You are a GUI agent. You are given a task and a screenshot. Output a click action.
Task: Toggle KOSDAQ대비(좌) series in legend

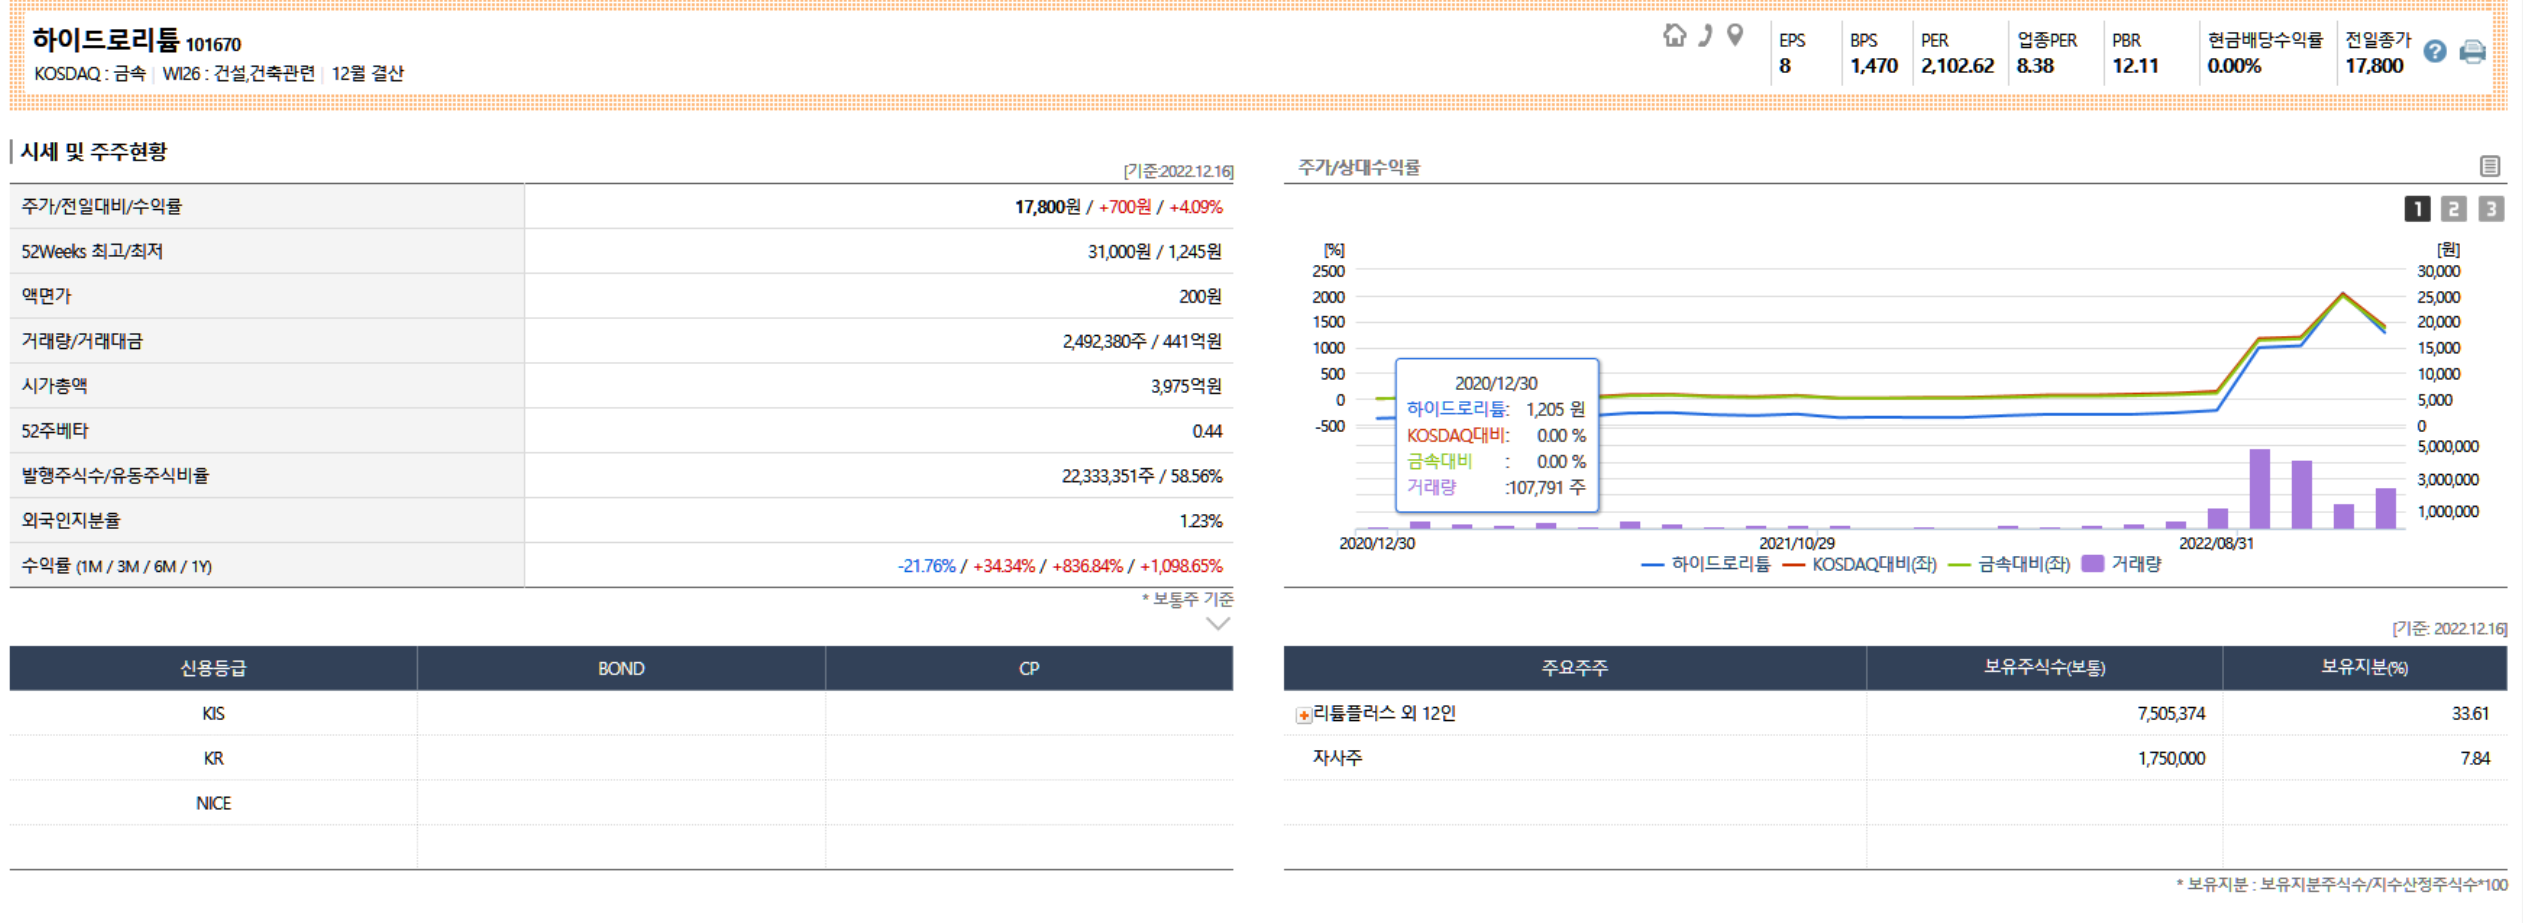(1860, 564)
